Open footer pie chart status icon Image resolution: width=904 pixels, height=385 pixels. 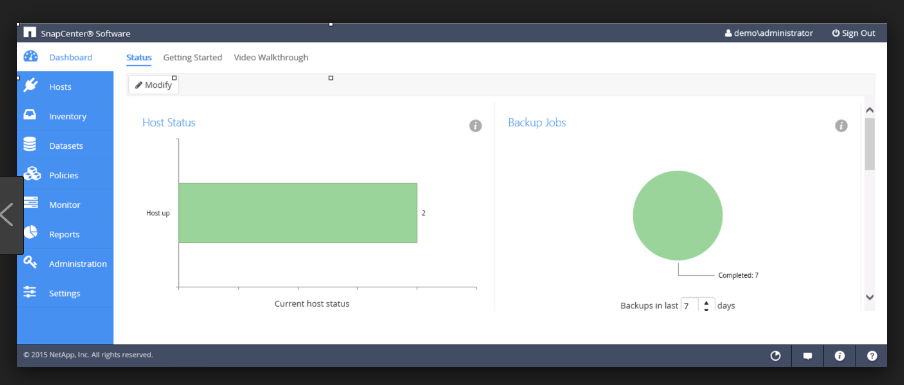tap(775, 356)
